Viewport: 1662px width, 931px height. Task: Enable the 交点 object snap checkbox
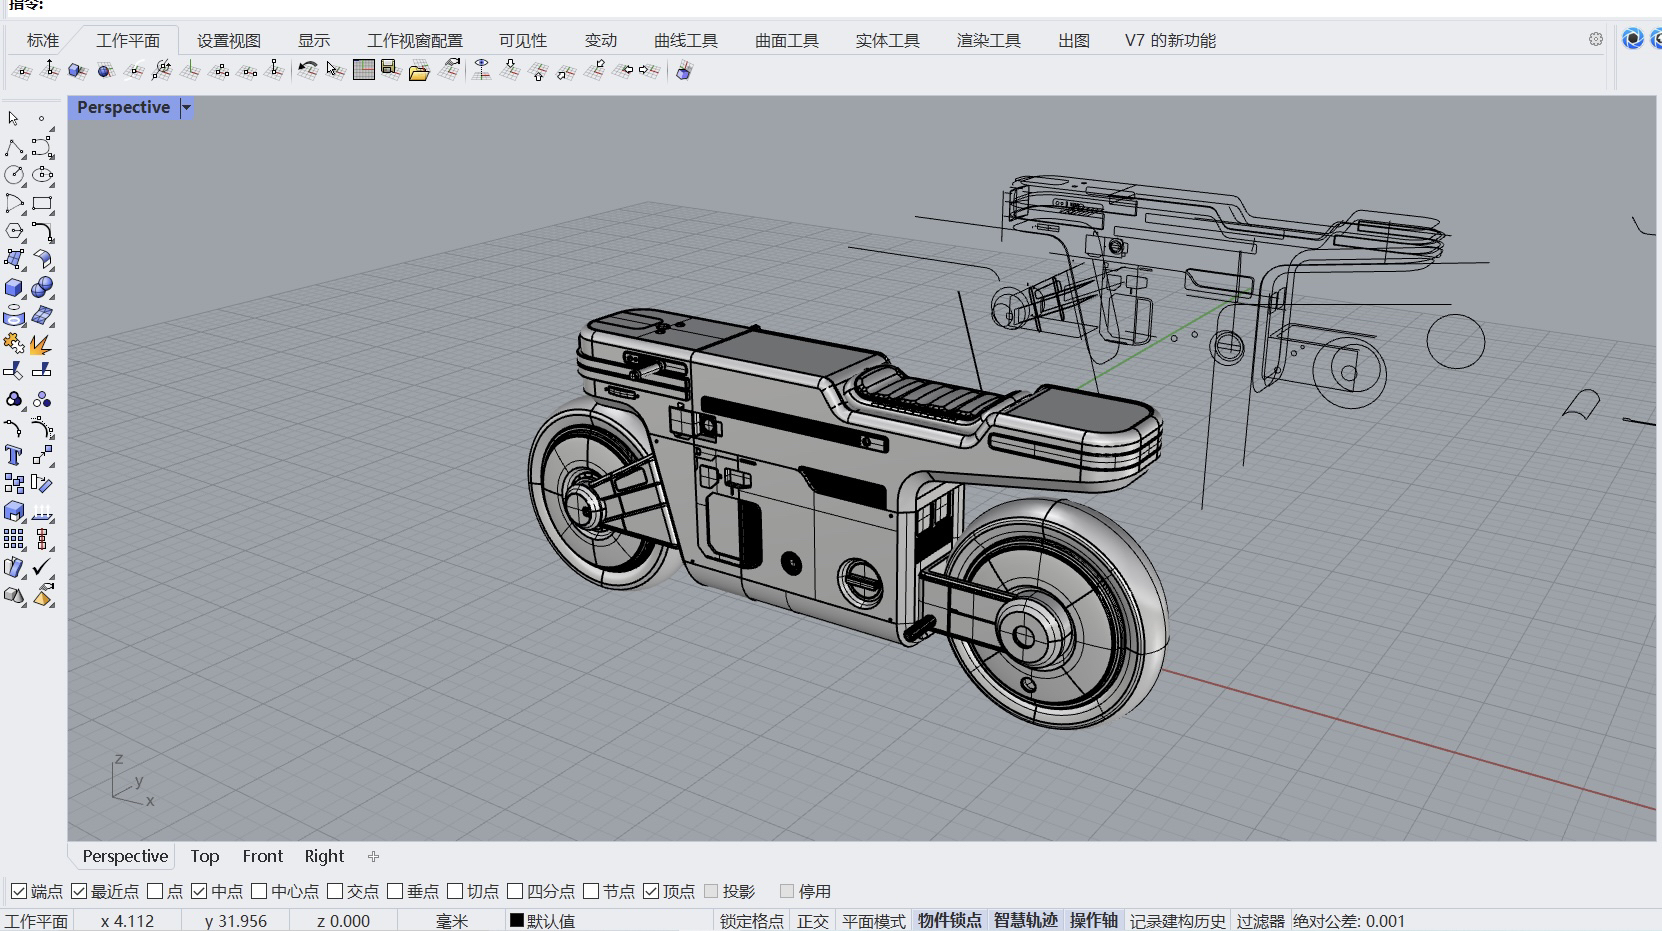coord(335,891)
